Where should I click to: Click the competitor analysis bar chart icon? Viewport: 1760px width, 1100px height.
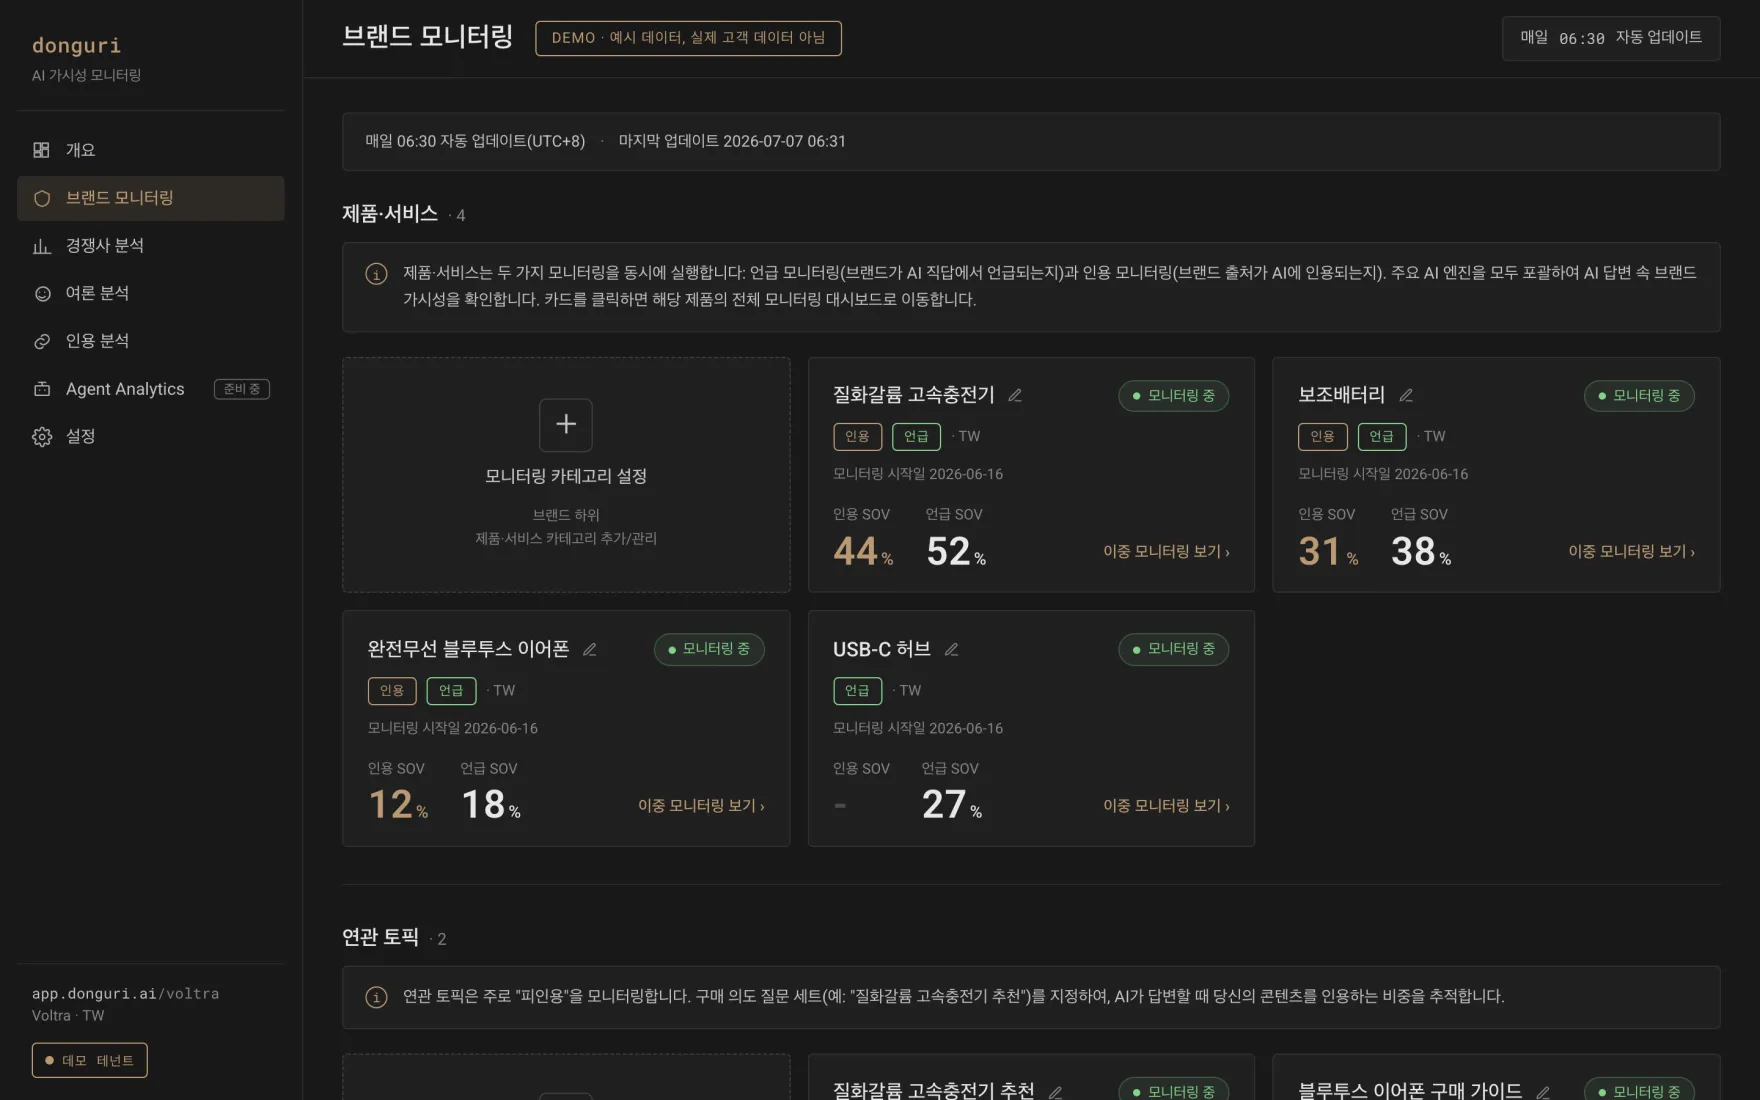coord(41,246)
